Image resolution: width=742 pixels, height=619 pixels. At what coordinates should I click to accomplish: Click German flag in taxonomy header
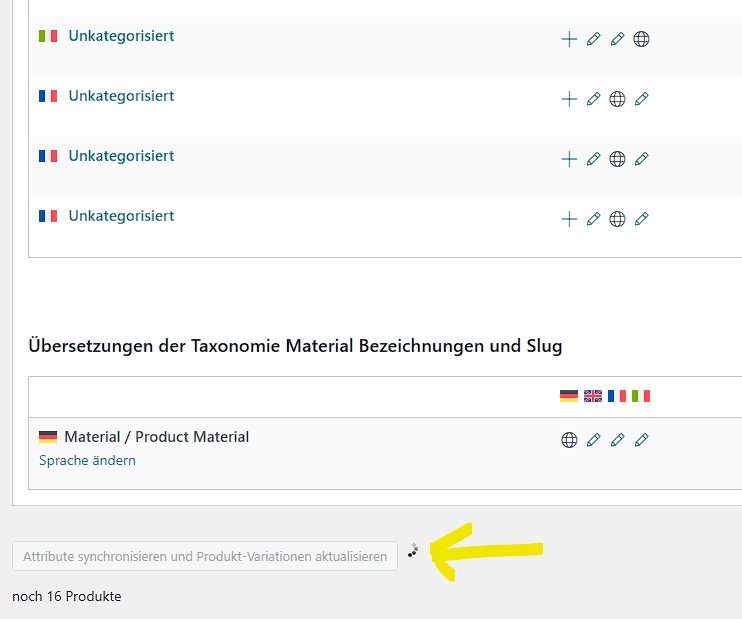pyautogui.click(x=569, y=396)
